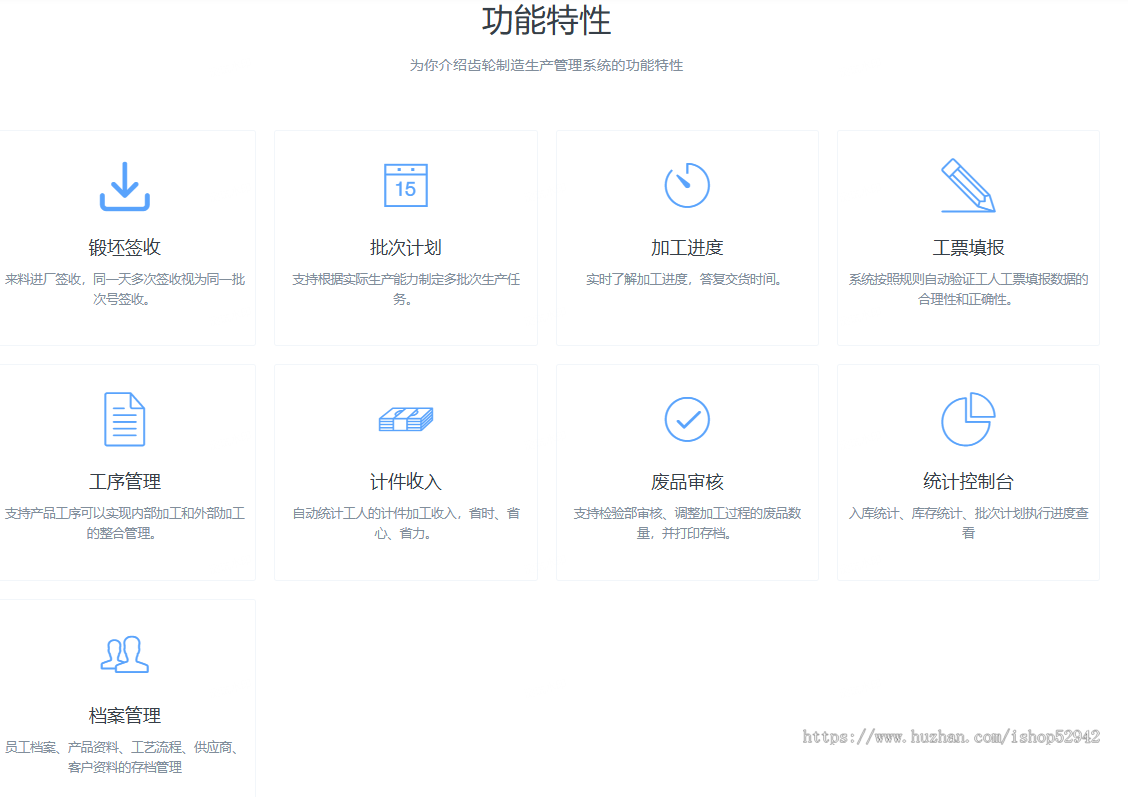Click description starting 系统按照规则自动验证
The height and width of the screenshot is (797, 1128).
click(x=968, y=289)
